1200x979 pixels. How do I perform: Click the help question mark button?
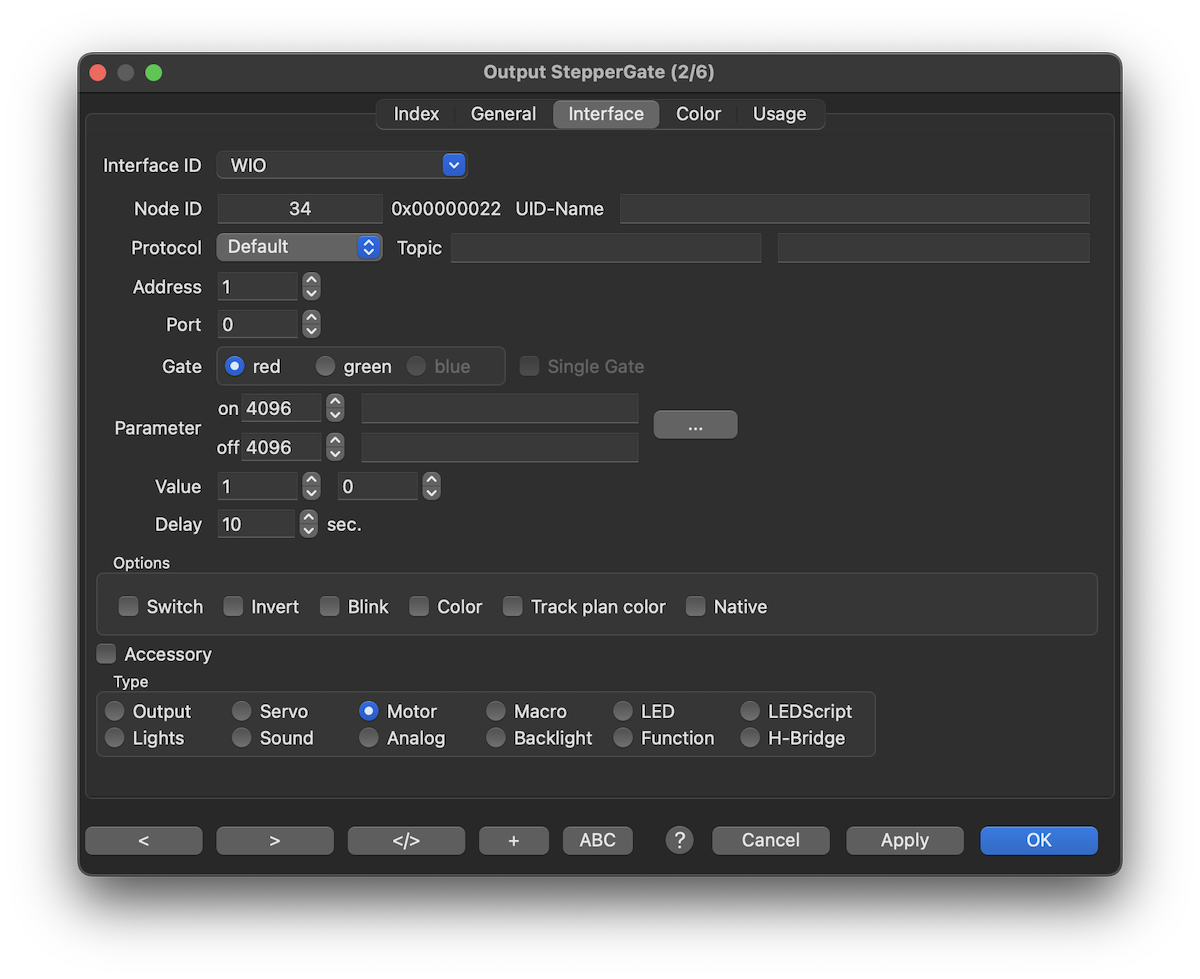click(679, 840)
